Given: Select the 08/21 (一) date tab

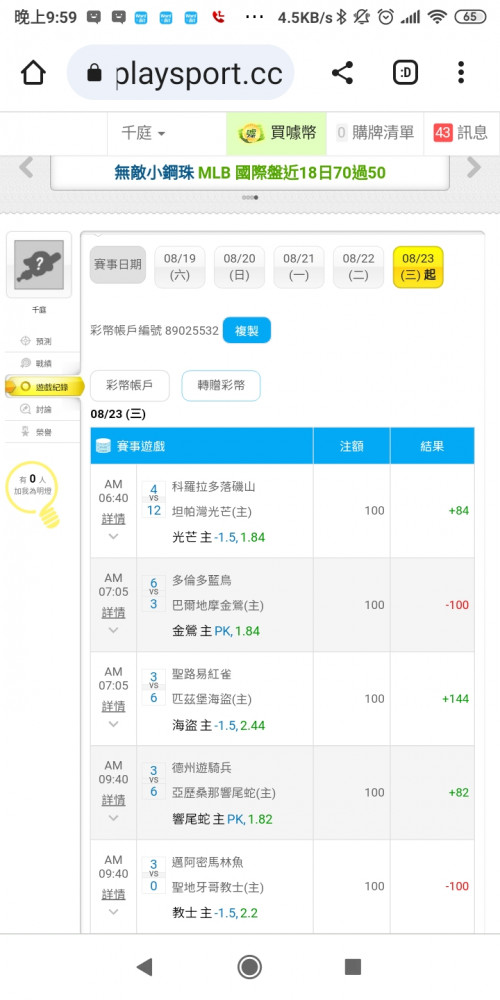Looking at the screenshot, I should point(299,267).
